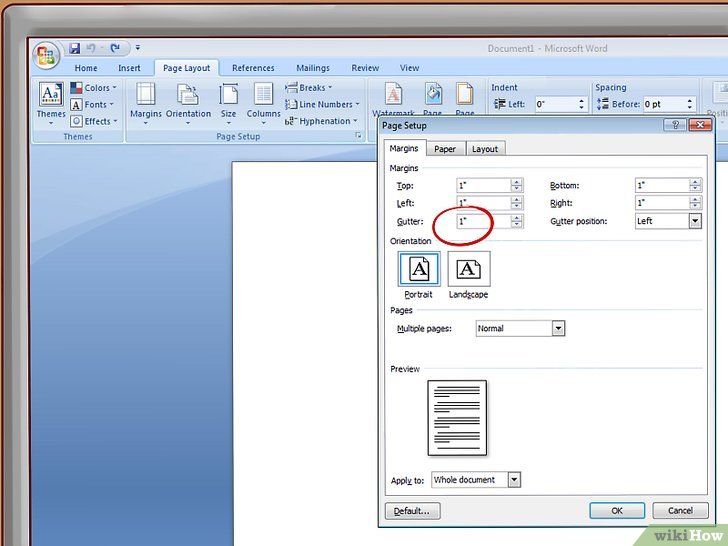The height and width of the screenshot is (546, 728).
Task: Adjust Spacing Before with its spinner
Action: click(690, 104)
